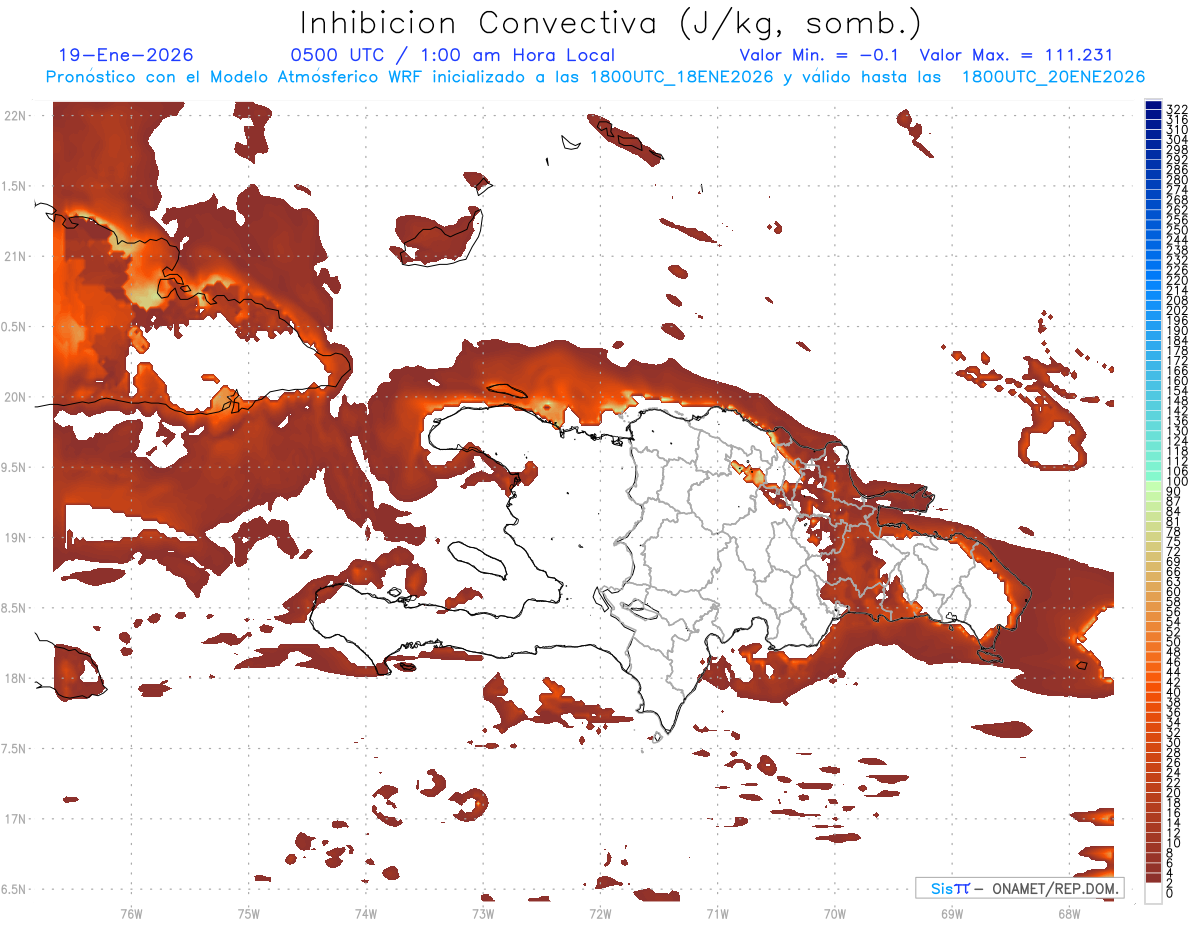Click the "68W" longitude label
This screenshot has width=1200, height=927.
[x=1069, y=913]
